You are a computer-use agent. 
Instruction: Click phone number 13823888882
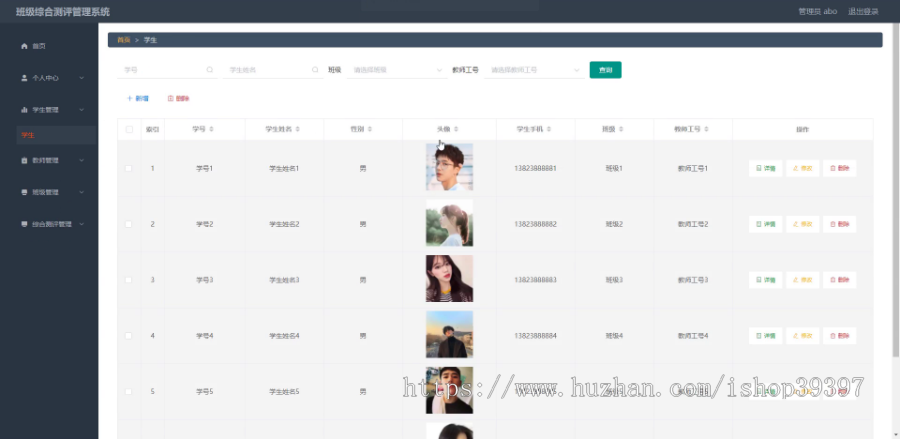(x=535, y=224)
